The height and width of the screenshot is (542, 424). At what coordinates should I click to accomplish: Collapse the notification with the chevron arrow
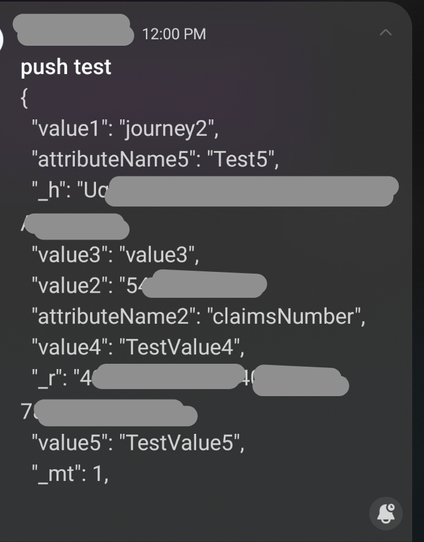click(x=386, y=33)
